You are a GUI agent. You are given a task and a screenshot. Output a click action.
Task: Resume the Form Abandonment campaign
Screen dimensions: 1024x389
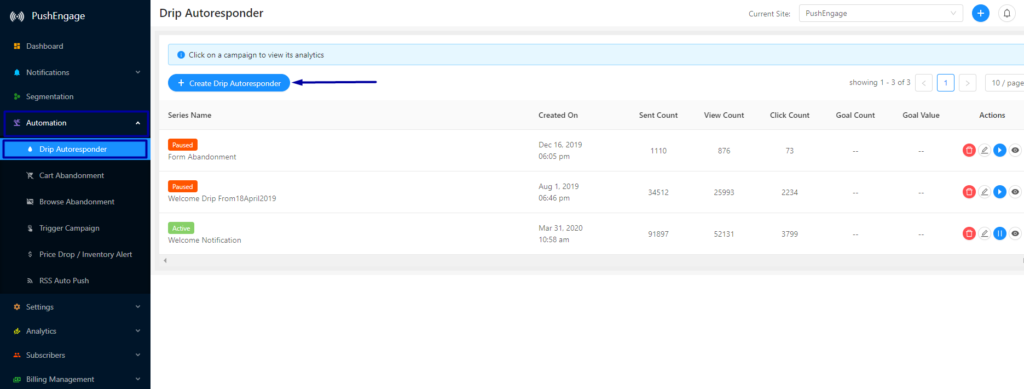tap(1000, 150)
